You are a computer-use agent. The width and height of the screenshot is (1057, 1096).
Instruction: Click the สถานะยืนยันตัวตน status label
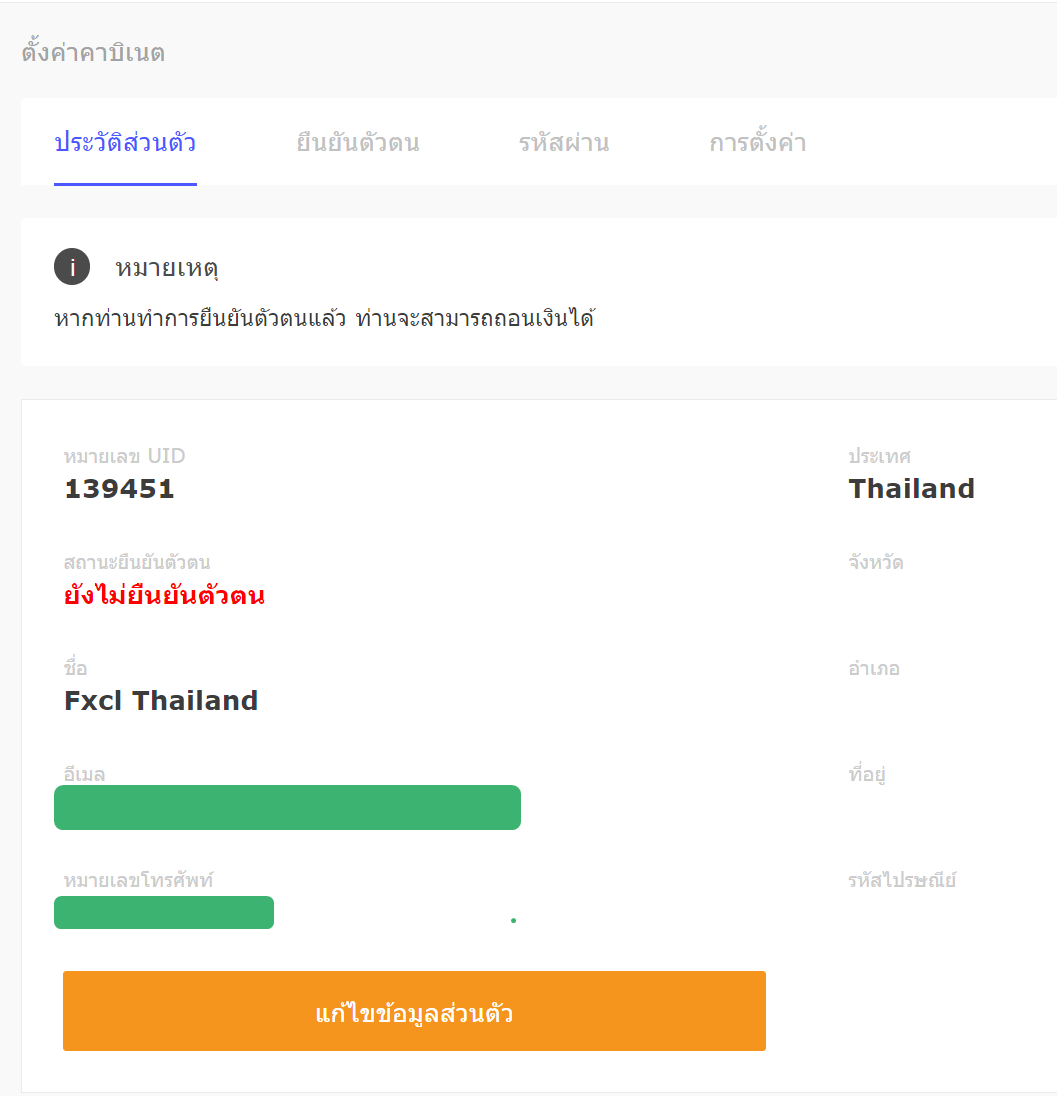click(135, 562)
